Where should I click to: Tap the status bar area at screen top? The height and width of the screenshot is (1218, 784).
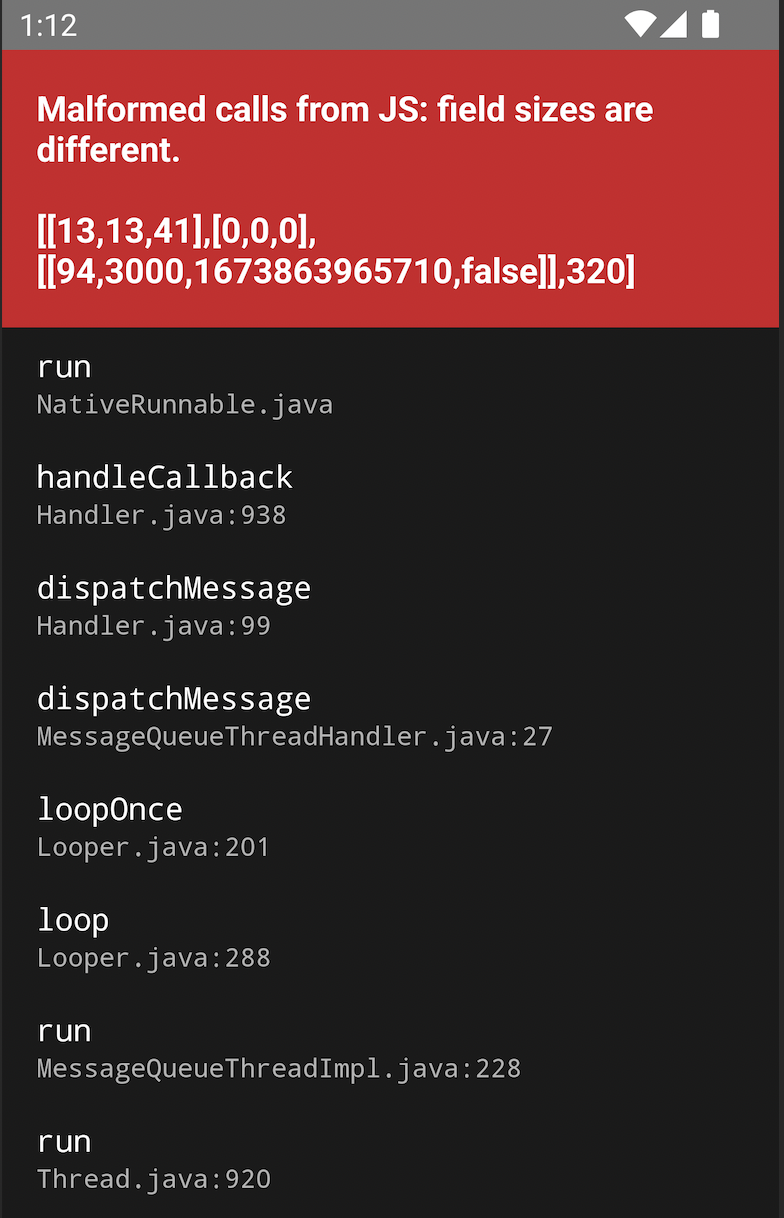coord(390,25)
